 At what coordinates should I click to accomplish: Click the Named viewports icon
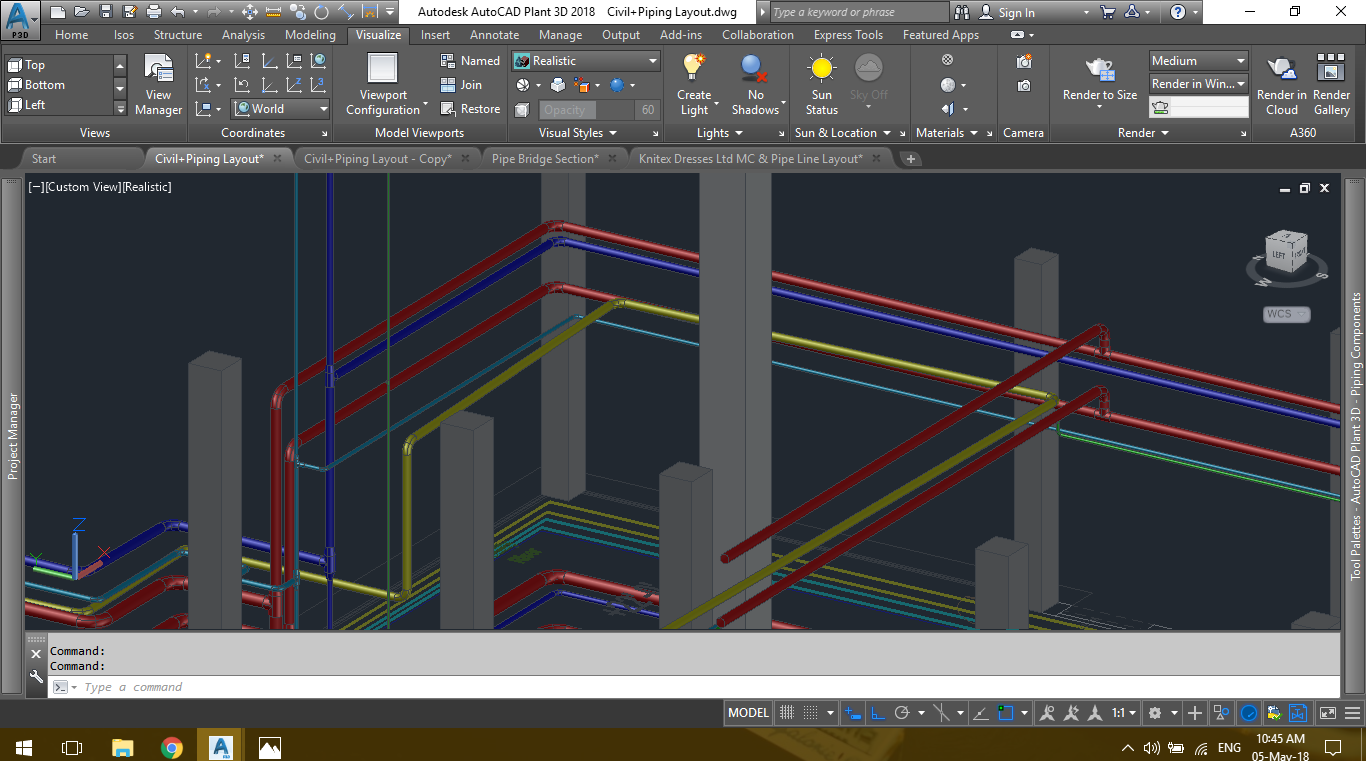click(x=470, y=60)
